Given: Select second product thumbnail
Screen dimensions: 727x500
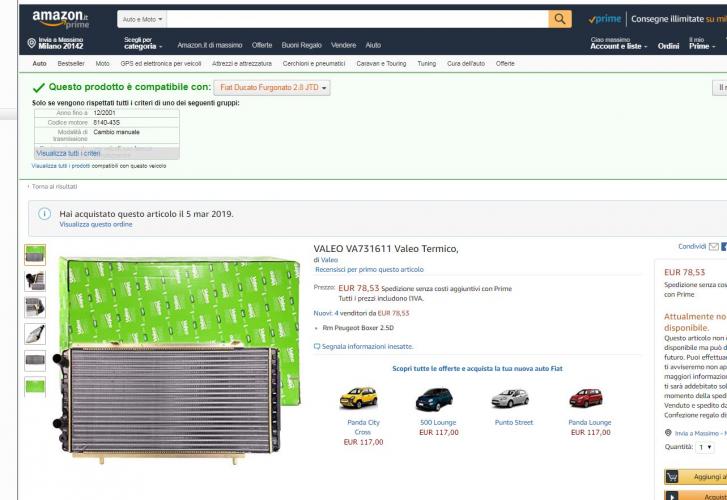Looking at the screenshot, I should pyautogui.click(x=35, y=281).
